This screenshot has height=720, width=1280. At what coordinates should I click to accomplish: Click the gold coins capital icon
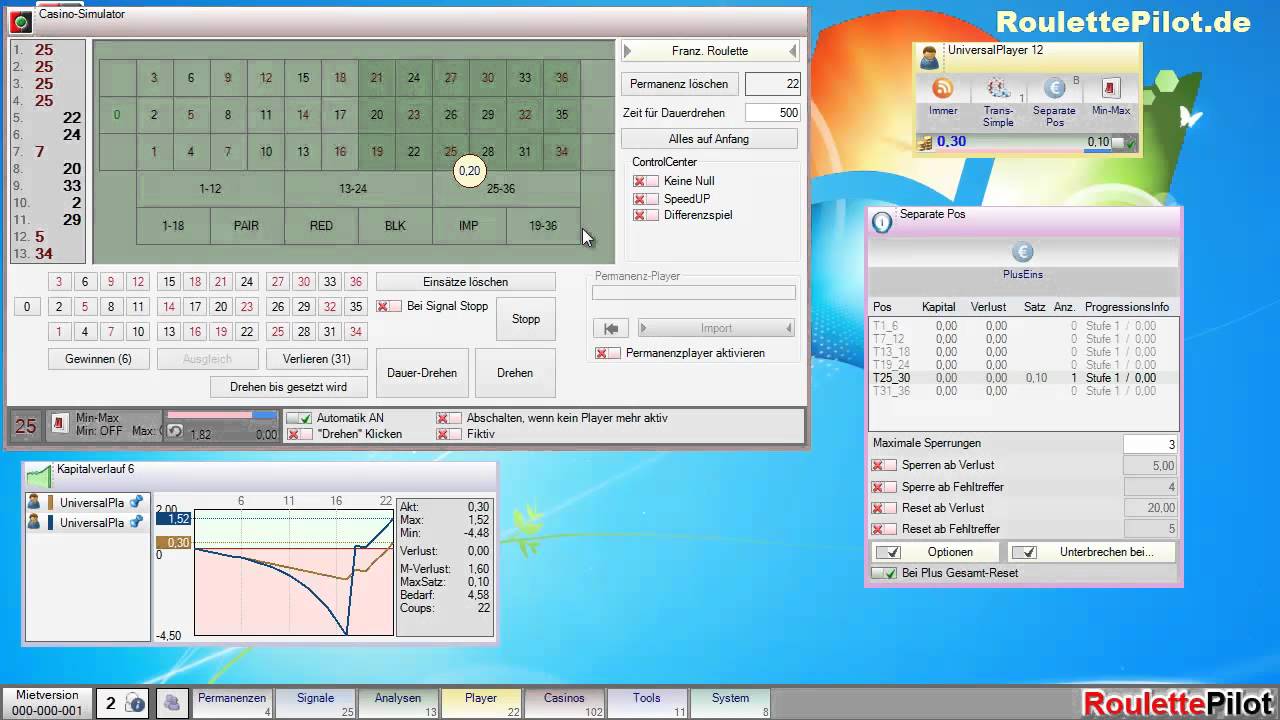tap(925, 143)
